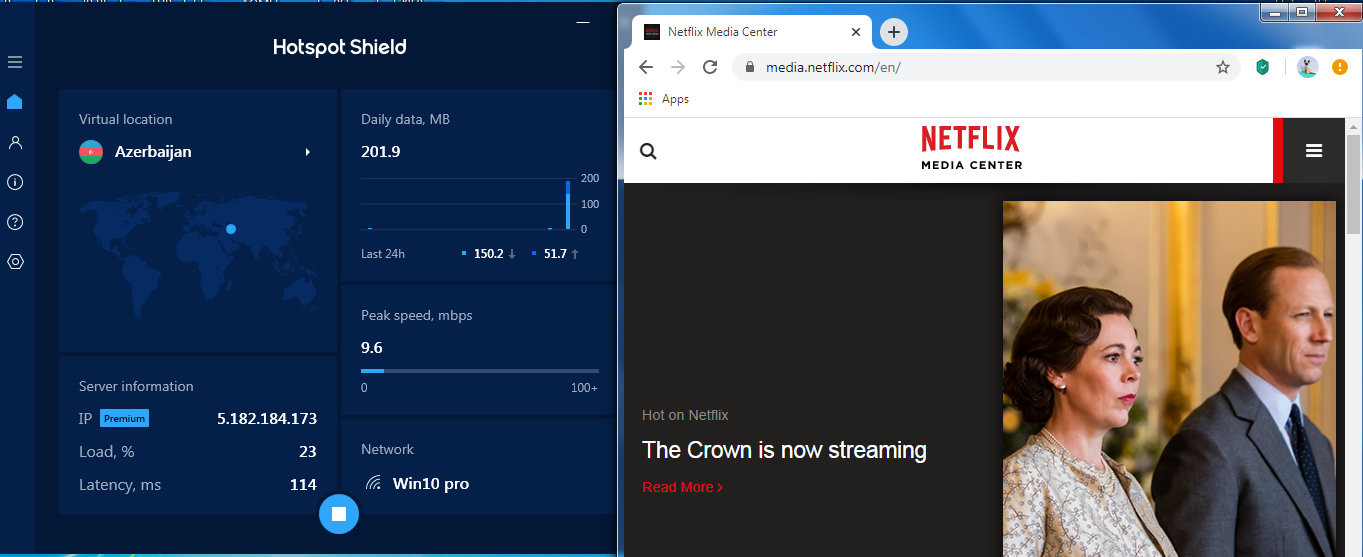Bookmark this page with the star icon
Viewport: 1363px width, 557px height.
click(1222, 67)
